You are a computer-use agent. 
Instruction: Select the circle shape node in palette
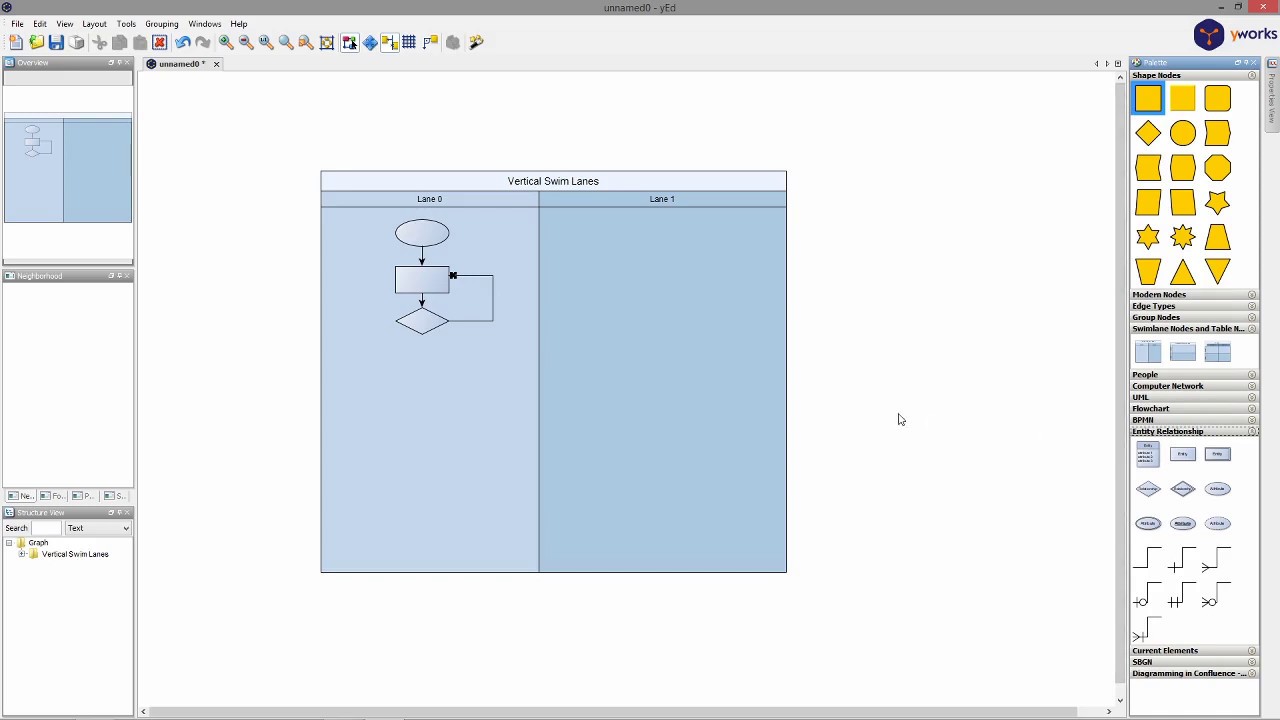[1183, 133]
